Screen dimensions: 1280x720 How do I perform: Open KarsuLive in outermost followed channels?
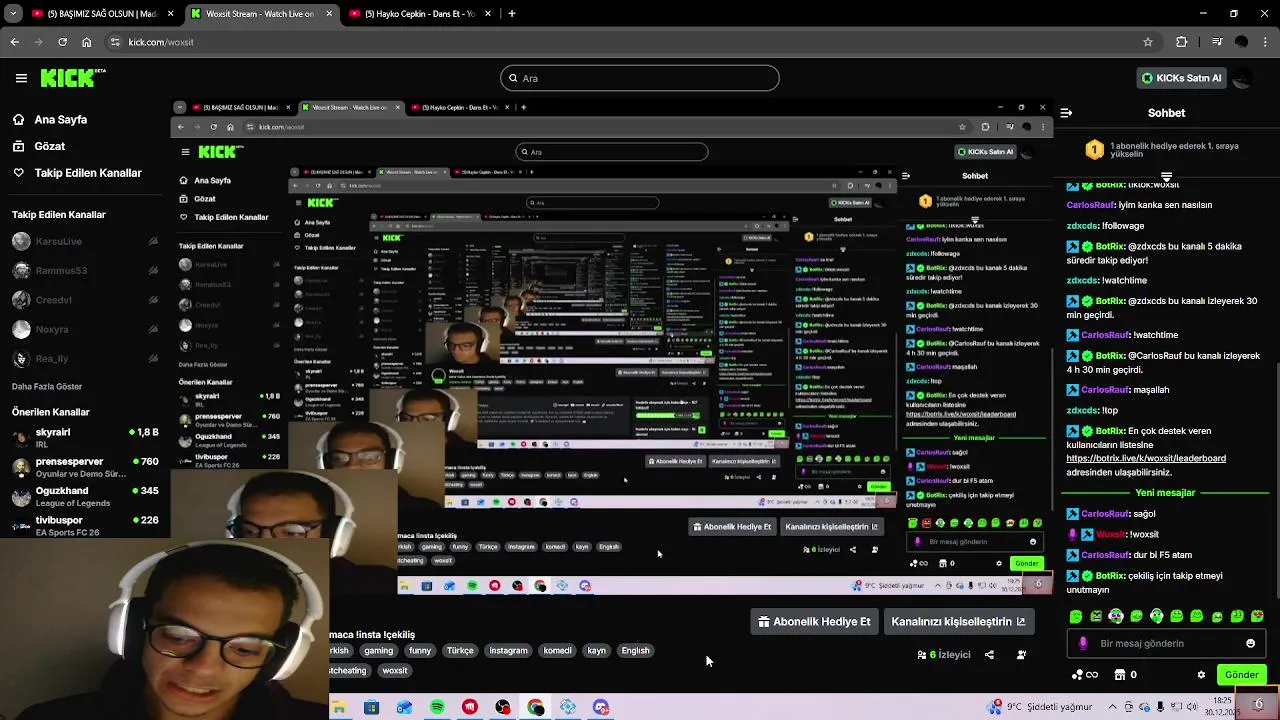(x=85, y=241)
